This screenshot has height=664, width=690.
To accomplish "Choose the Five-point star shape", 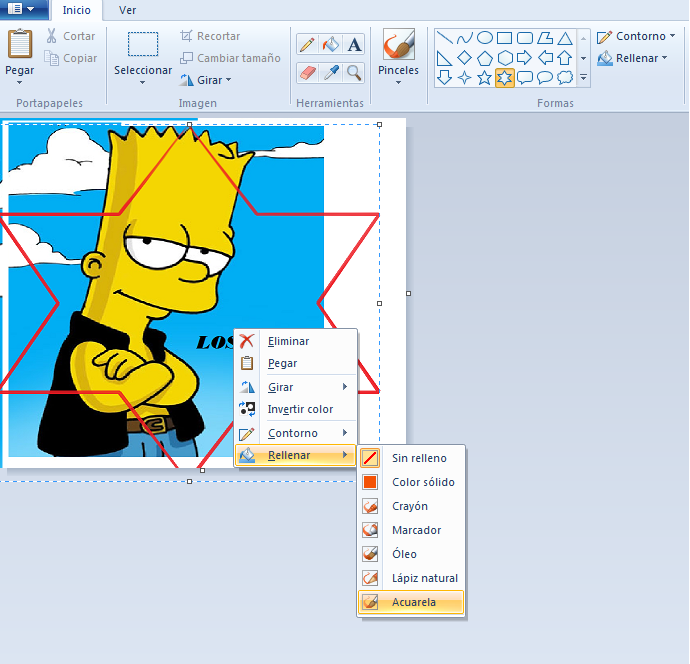I will 484,78.
